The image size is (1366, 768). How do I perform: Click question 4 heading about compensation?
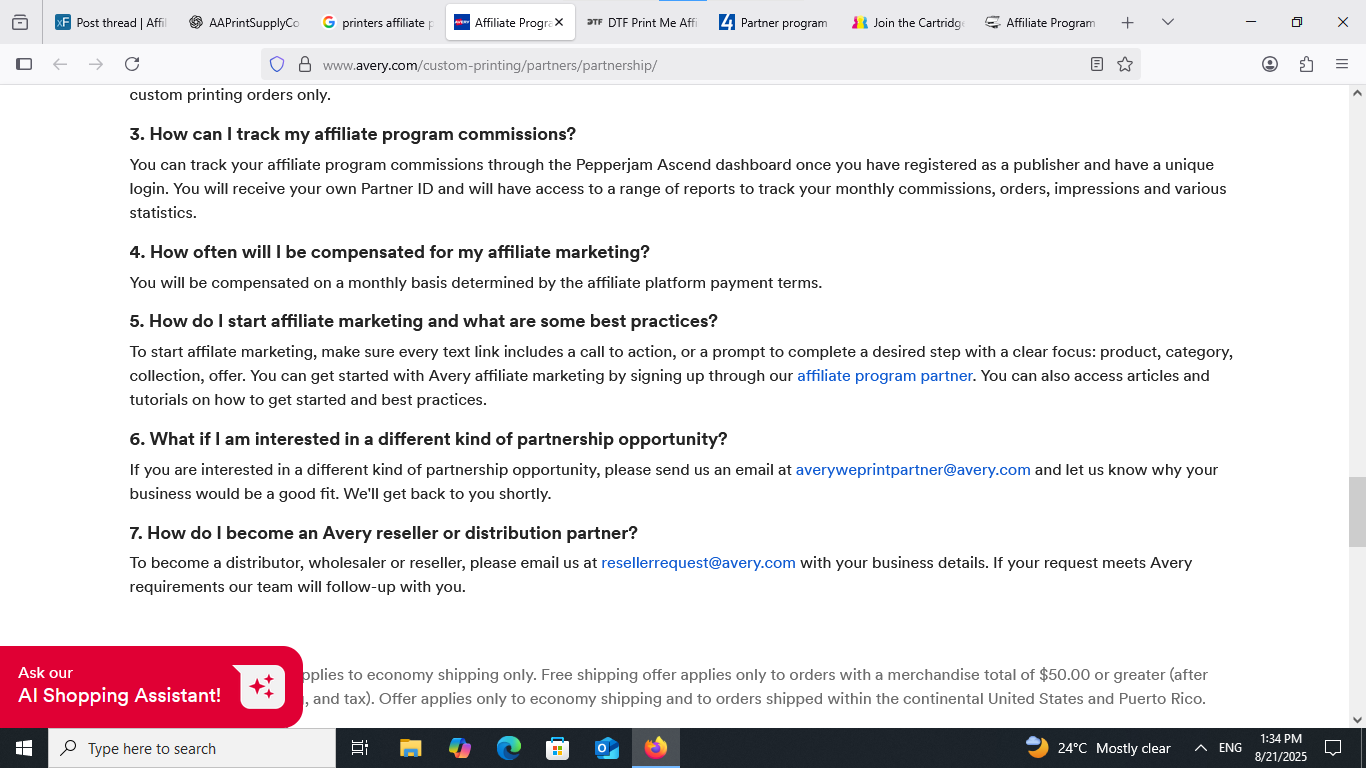pyautogui.click(x=390, y=252)
